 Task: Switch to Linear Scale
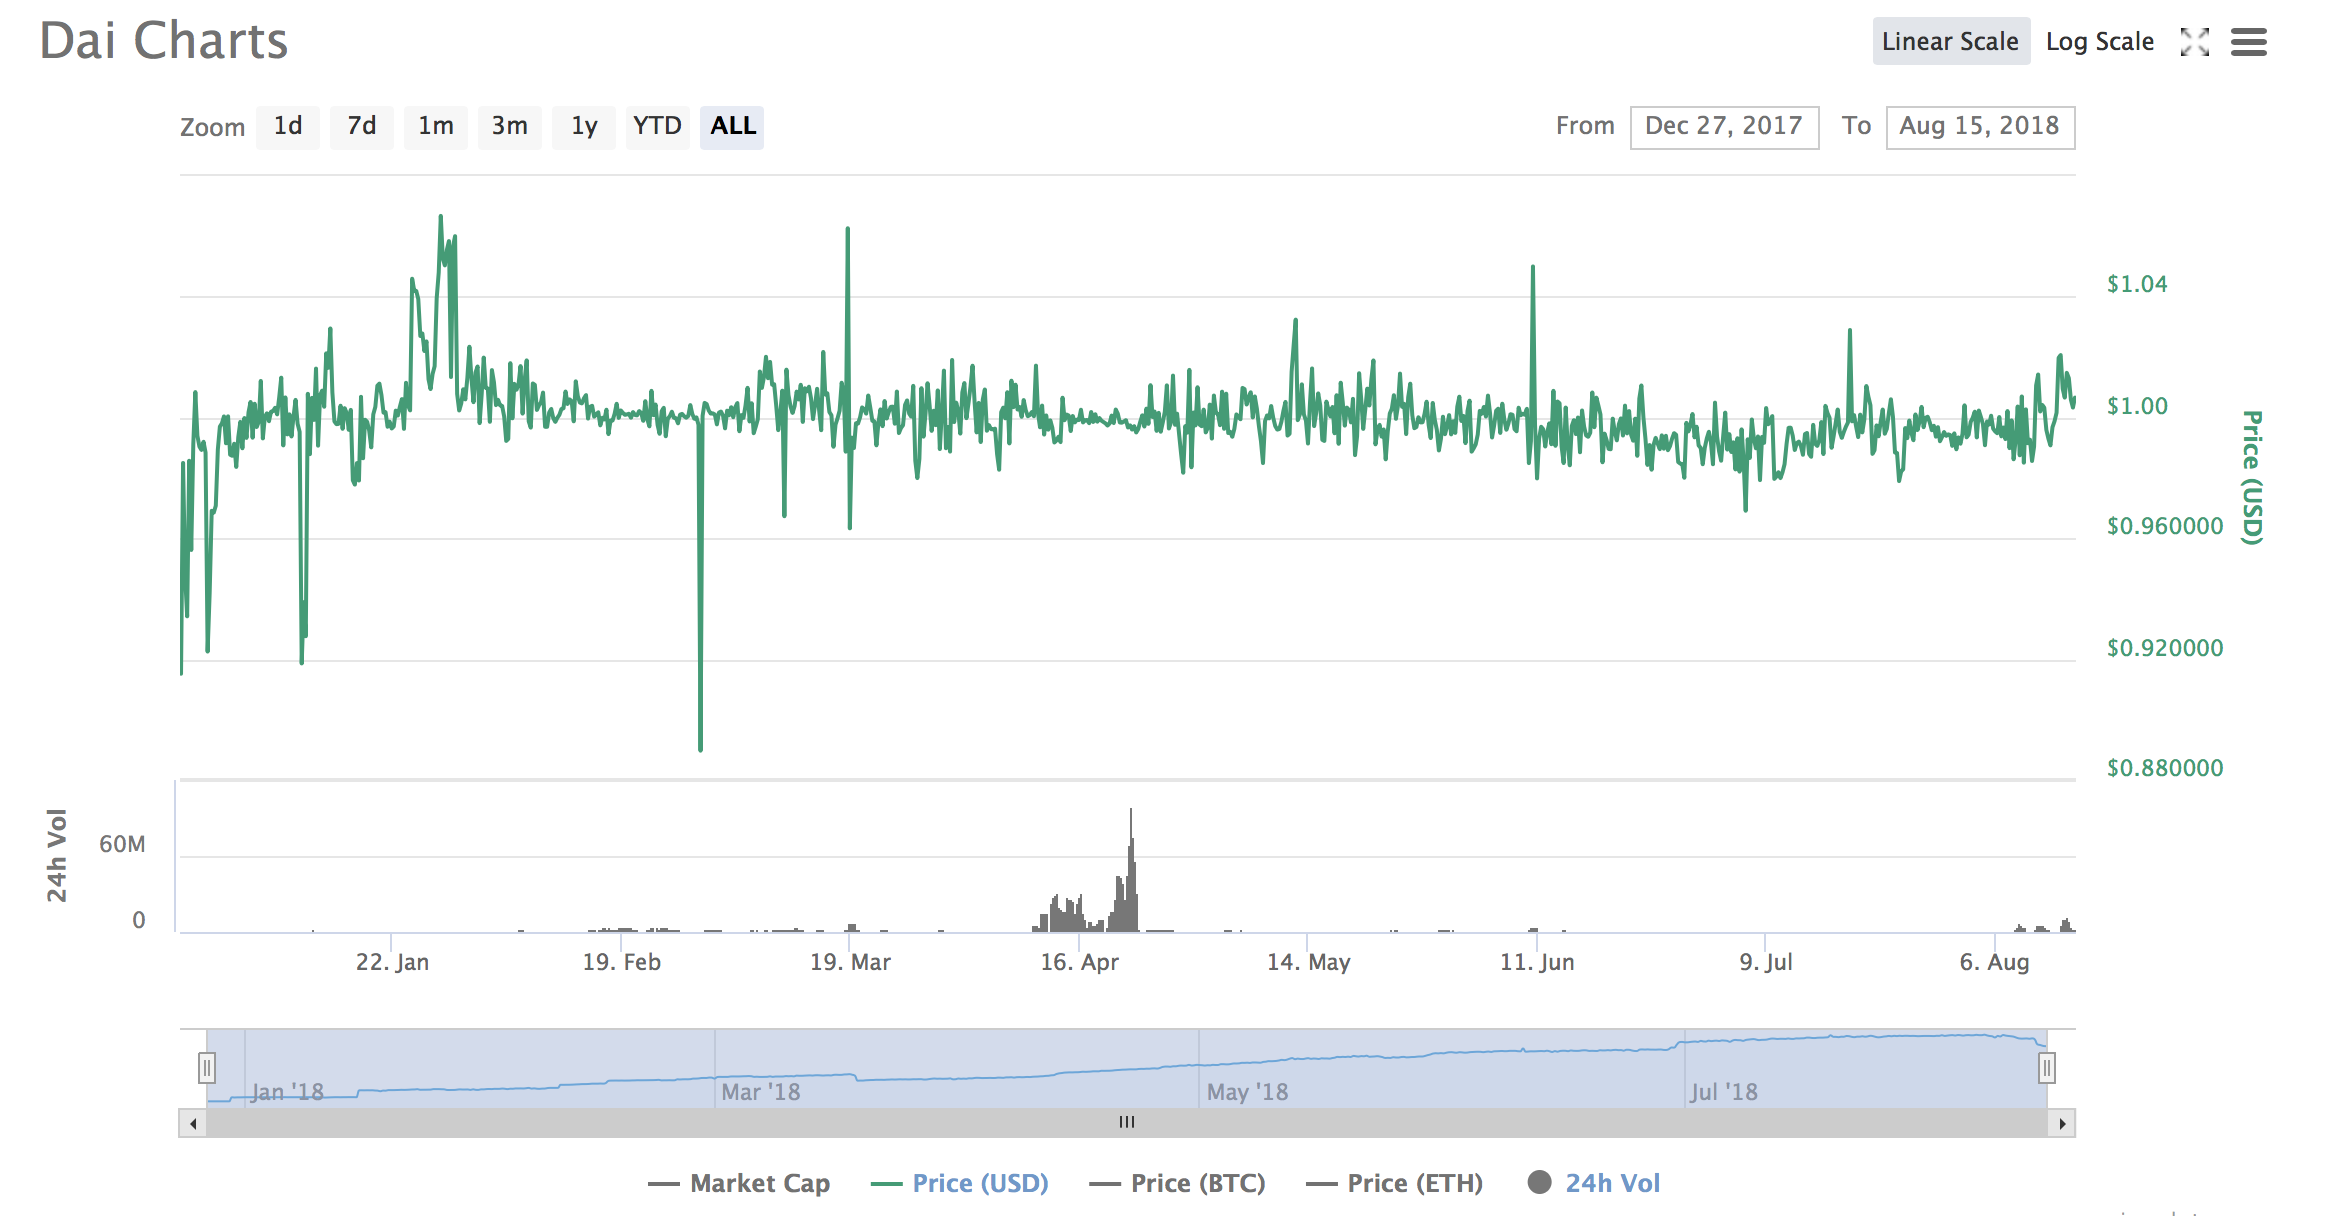tap(1951, 41)
